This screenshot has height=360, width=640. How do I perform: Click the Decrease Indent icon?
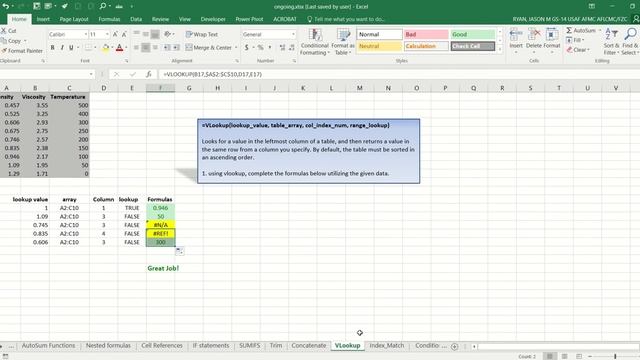[x=167, y=48]
